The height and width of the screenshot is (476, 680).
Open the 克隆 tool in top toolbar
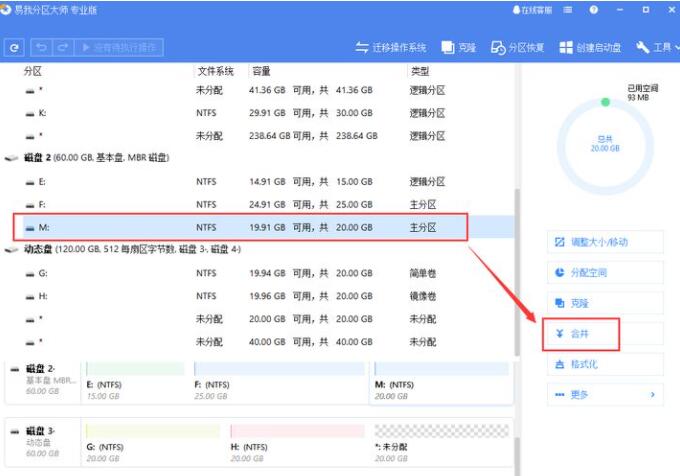click(x=459, y=48)
